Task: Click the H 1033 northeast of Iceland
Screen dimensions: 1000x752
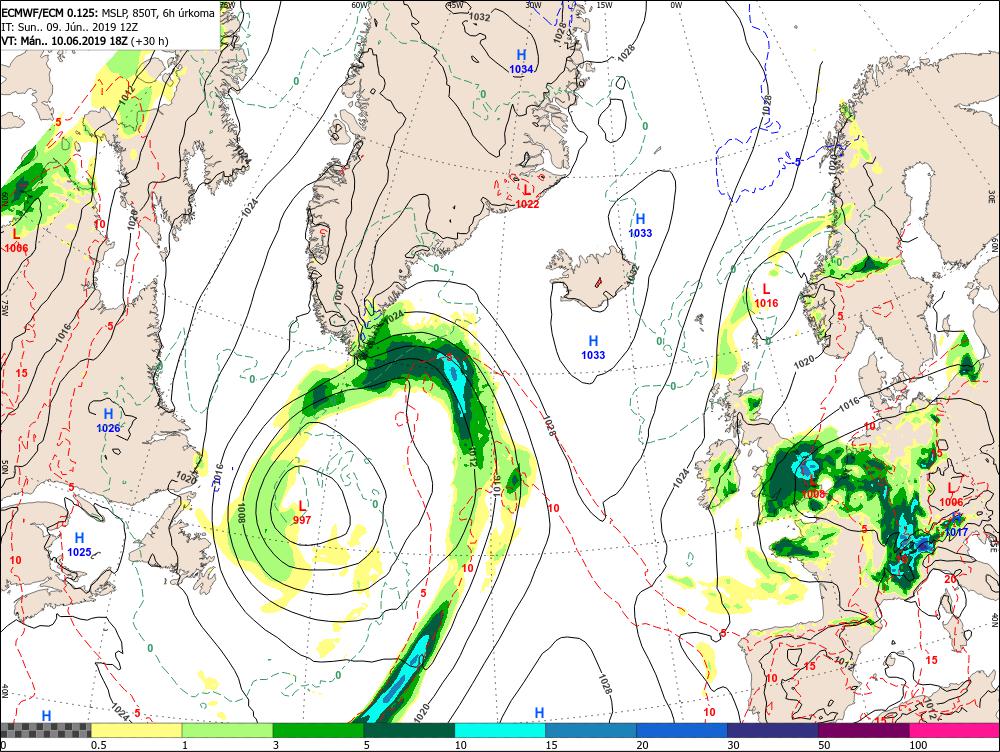Action: point(640,226)
